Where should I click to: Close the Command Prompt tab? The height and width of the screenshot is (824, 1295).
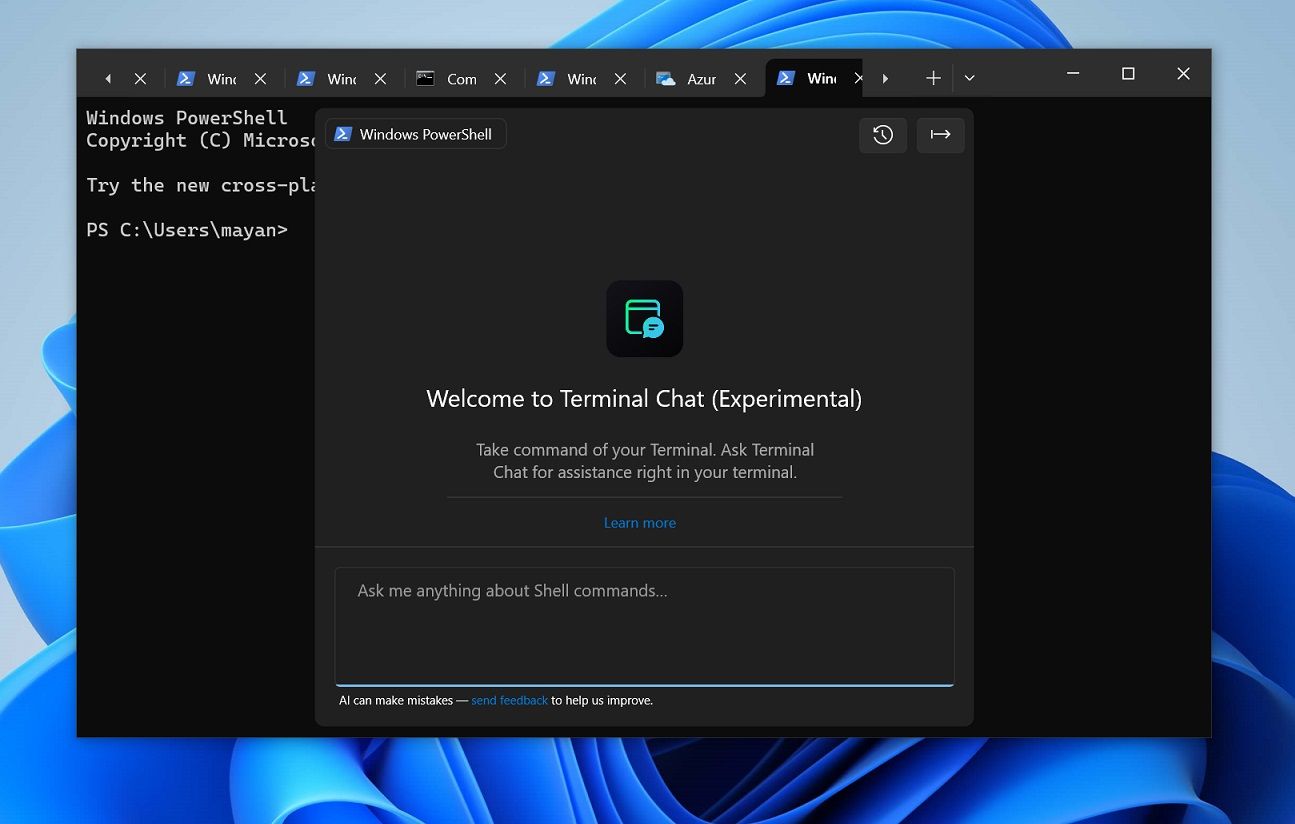pyautogui.click(x=500, y=78)
